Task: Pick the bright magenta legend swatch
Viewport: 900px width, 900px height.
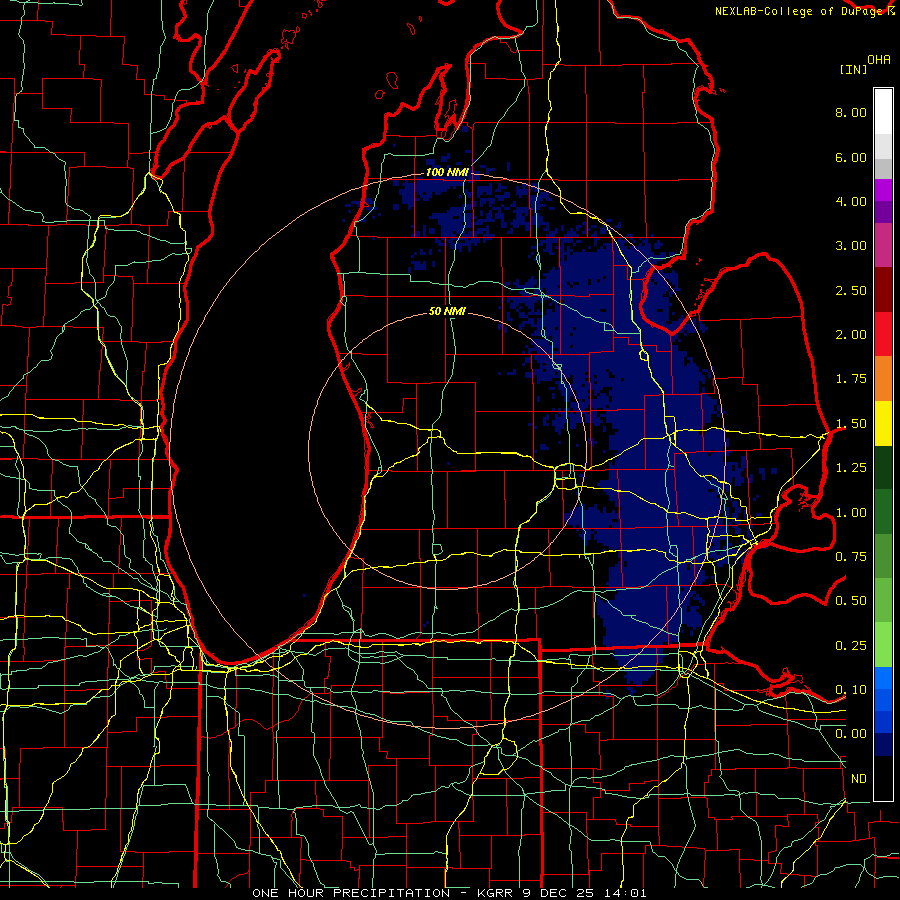Action: pos(883,191)
